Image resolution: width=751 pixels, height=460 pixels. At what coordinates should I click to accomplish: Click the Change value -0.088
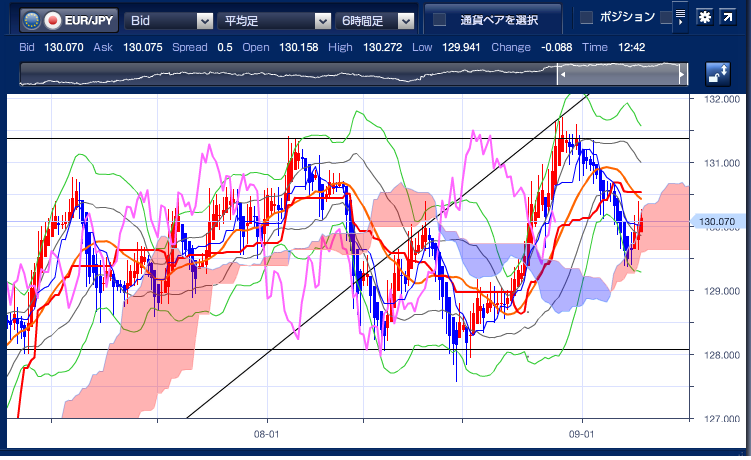(x=557, y=47)
